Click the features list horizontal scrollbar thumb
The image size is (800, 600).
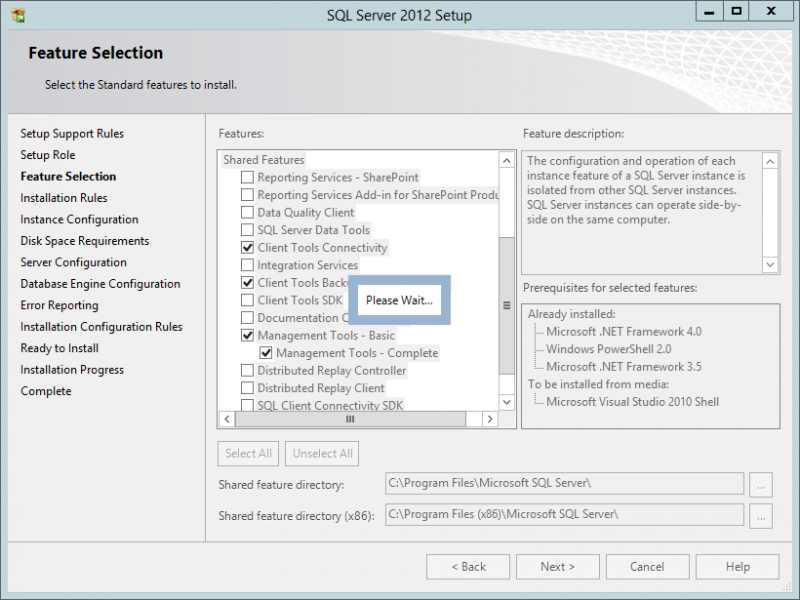(350, 419)
